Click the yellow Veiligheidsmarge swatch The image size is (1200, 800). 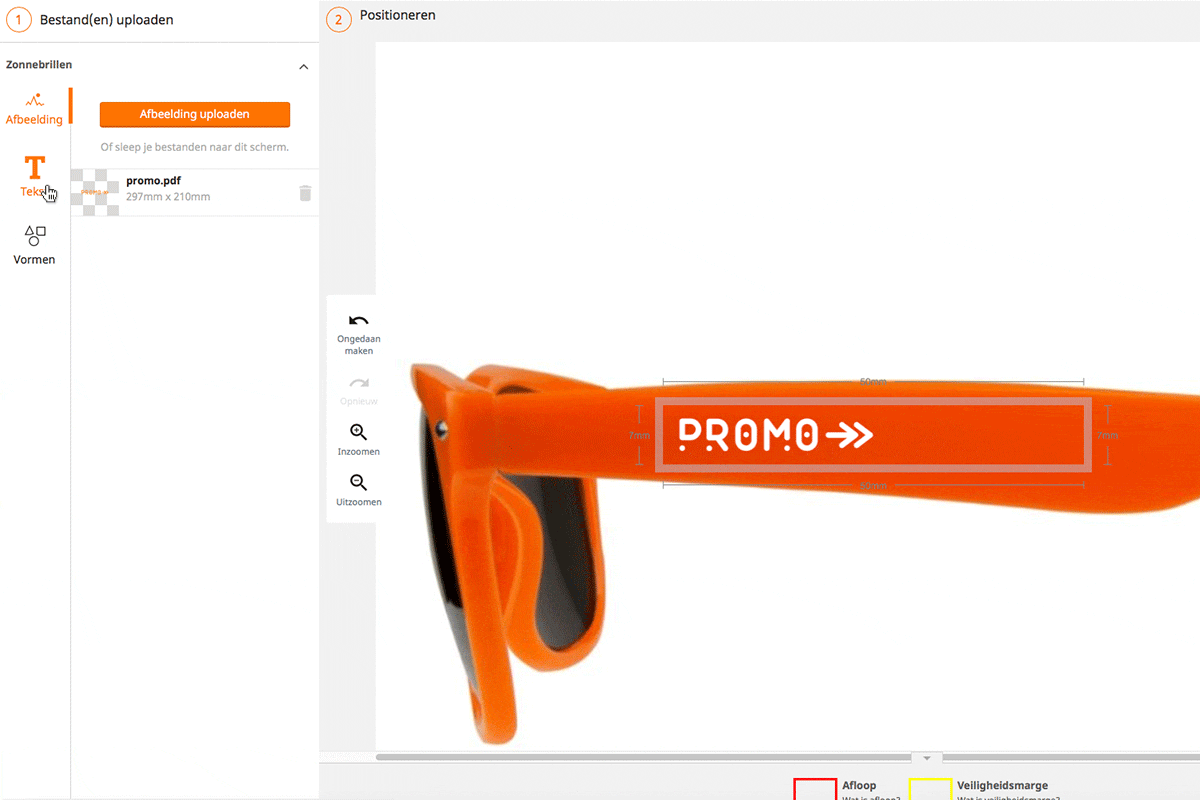[930, 789]
